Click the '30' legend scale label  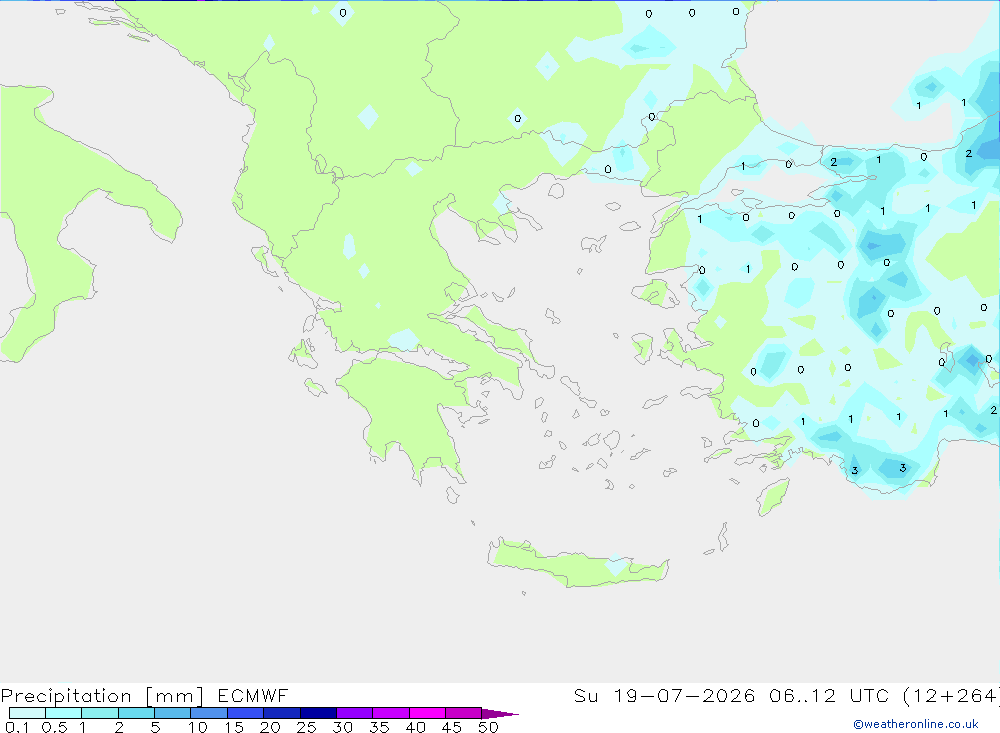point(342,727)
